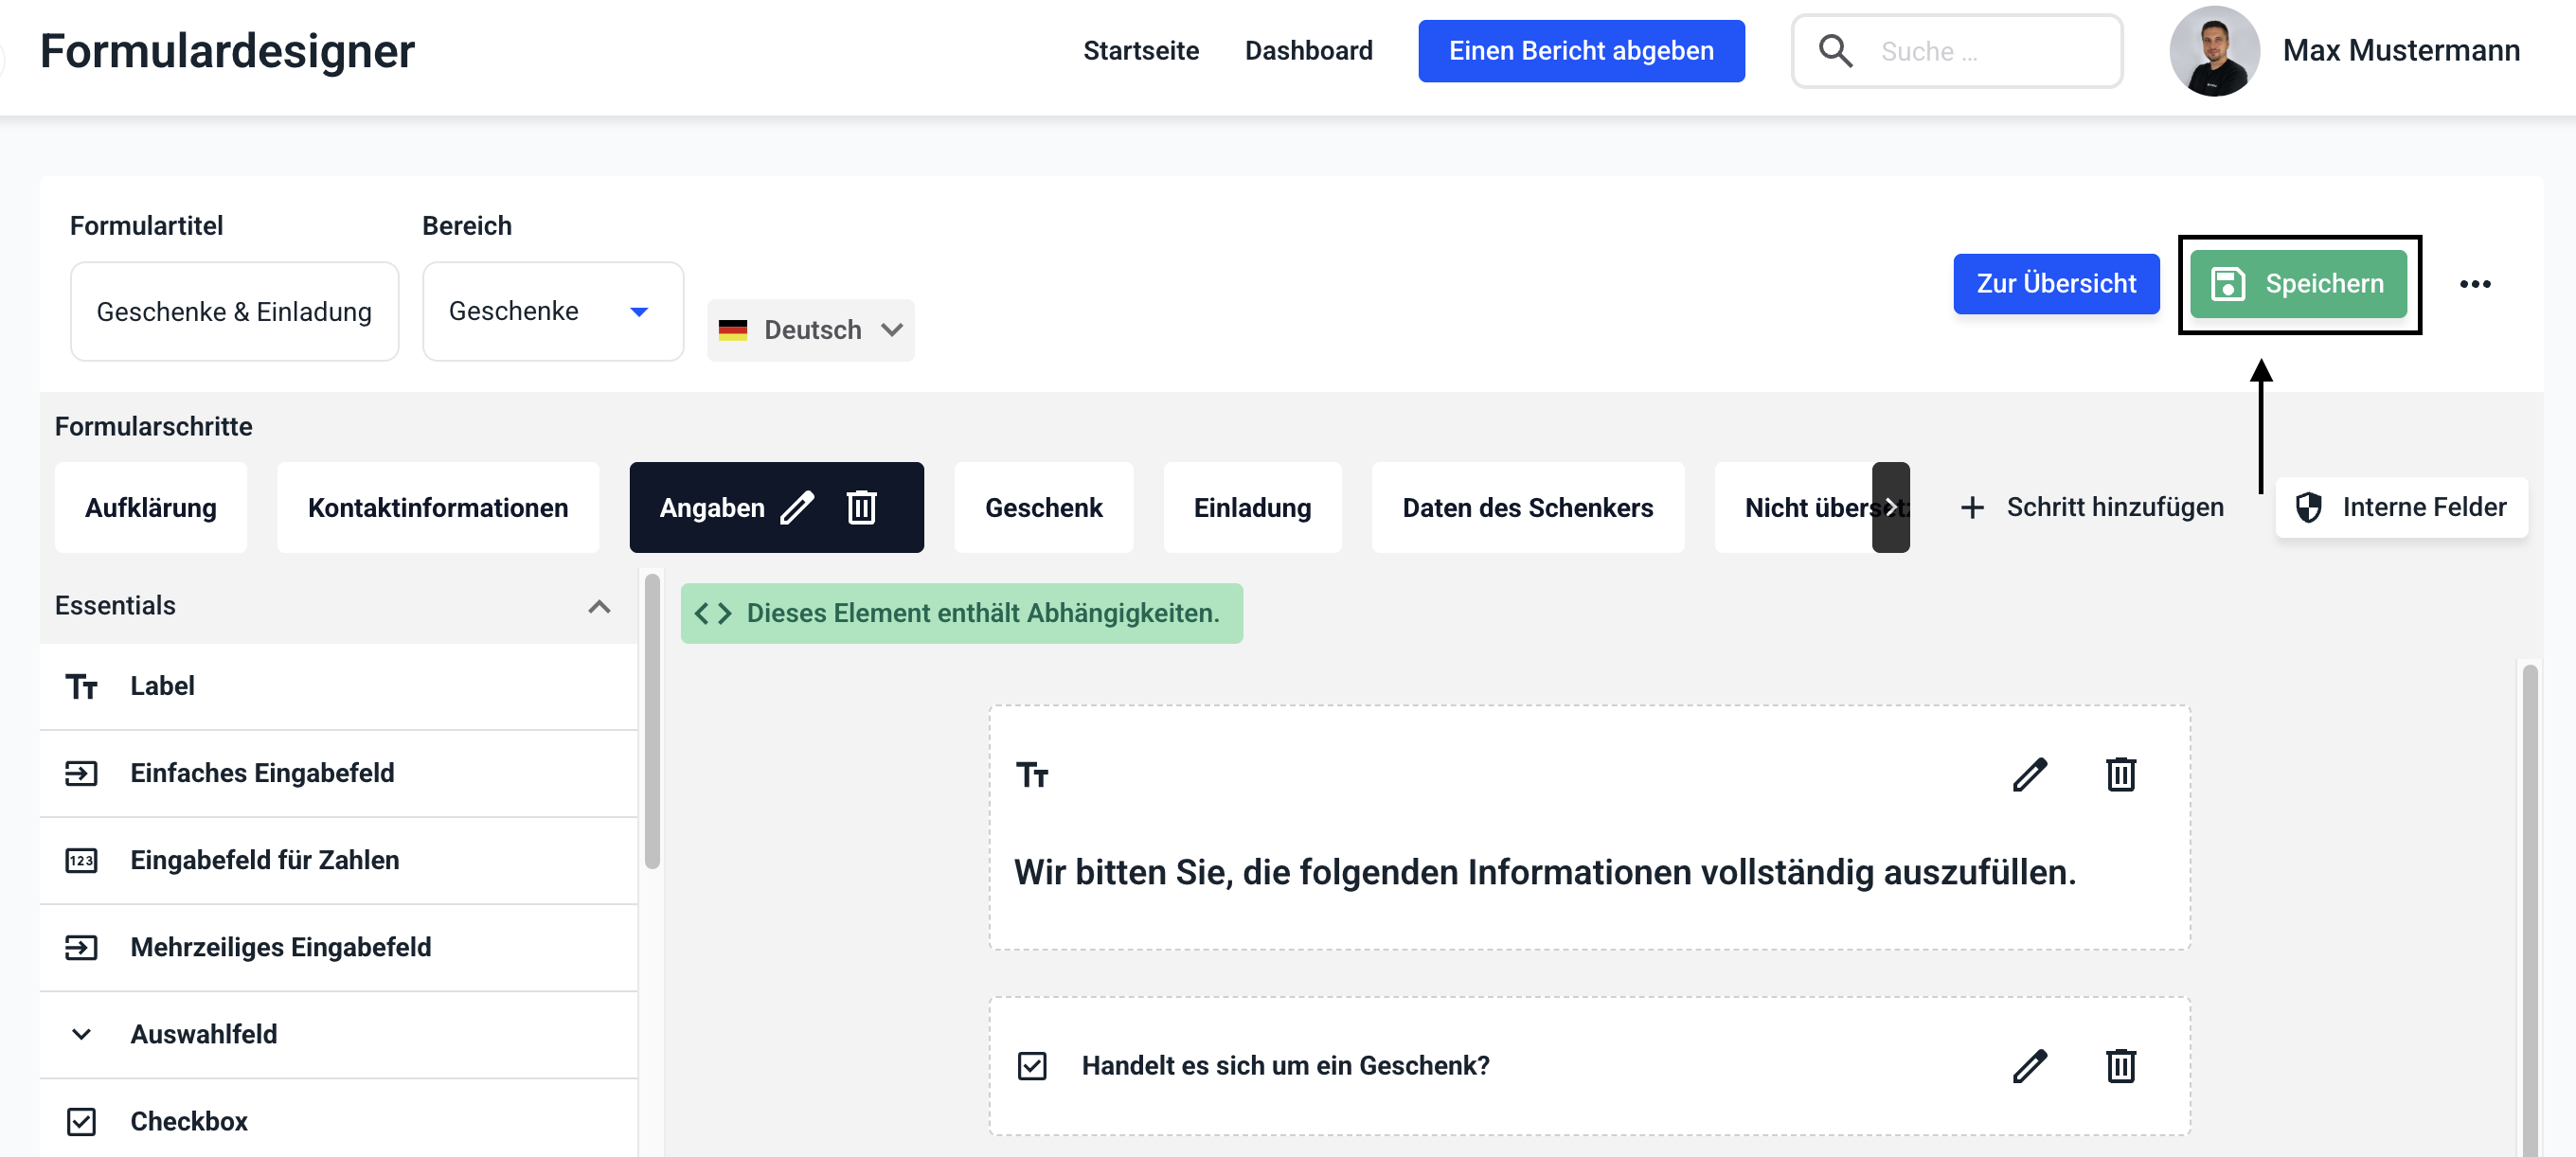Open the Deutsch language selector

point(811,330)
